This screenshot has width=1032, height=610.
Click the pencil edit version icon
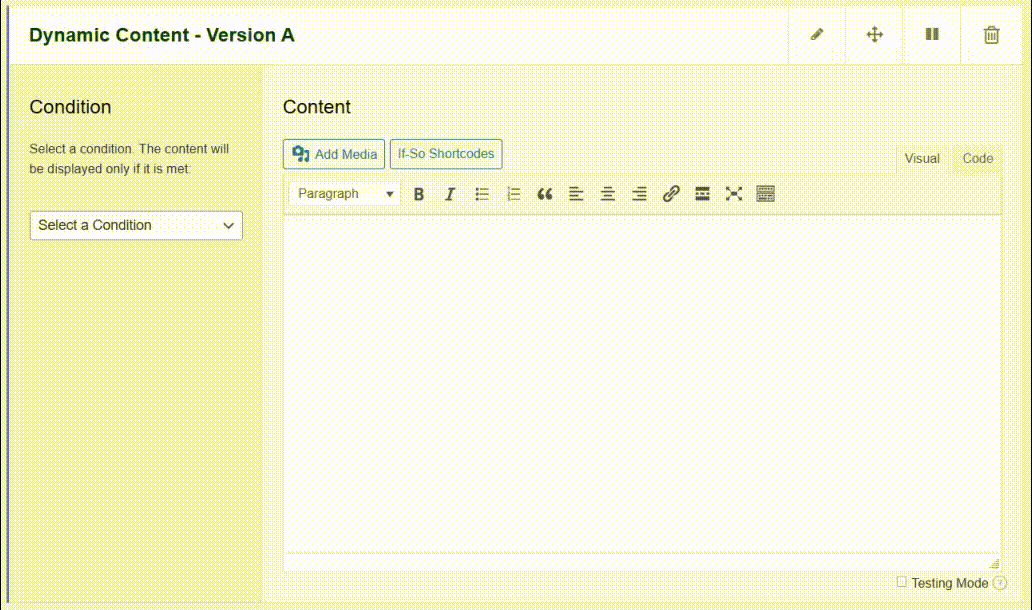pos(817,35)
